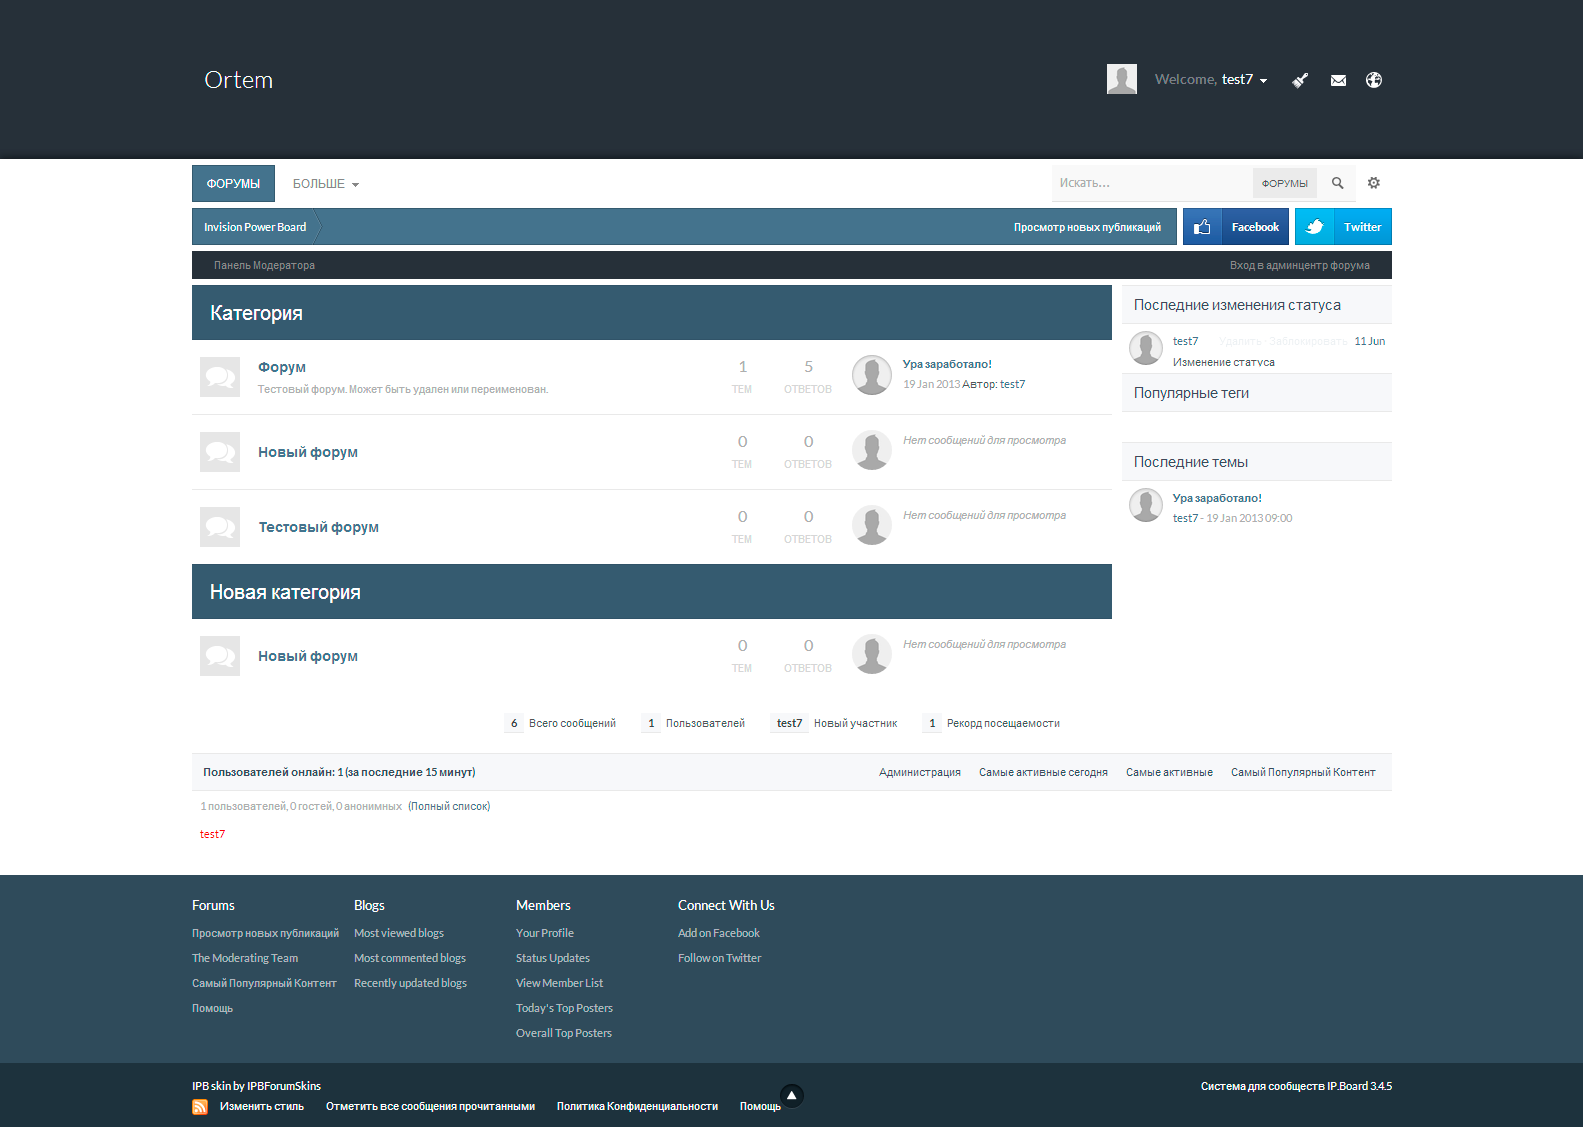Click Просмотр новых публикаций in breadcrumb bar
This screenshot has width=1583, height=1127.
click(x=1087, y=227)
